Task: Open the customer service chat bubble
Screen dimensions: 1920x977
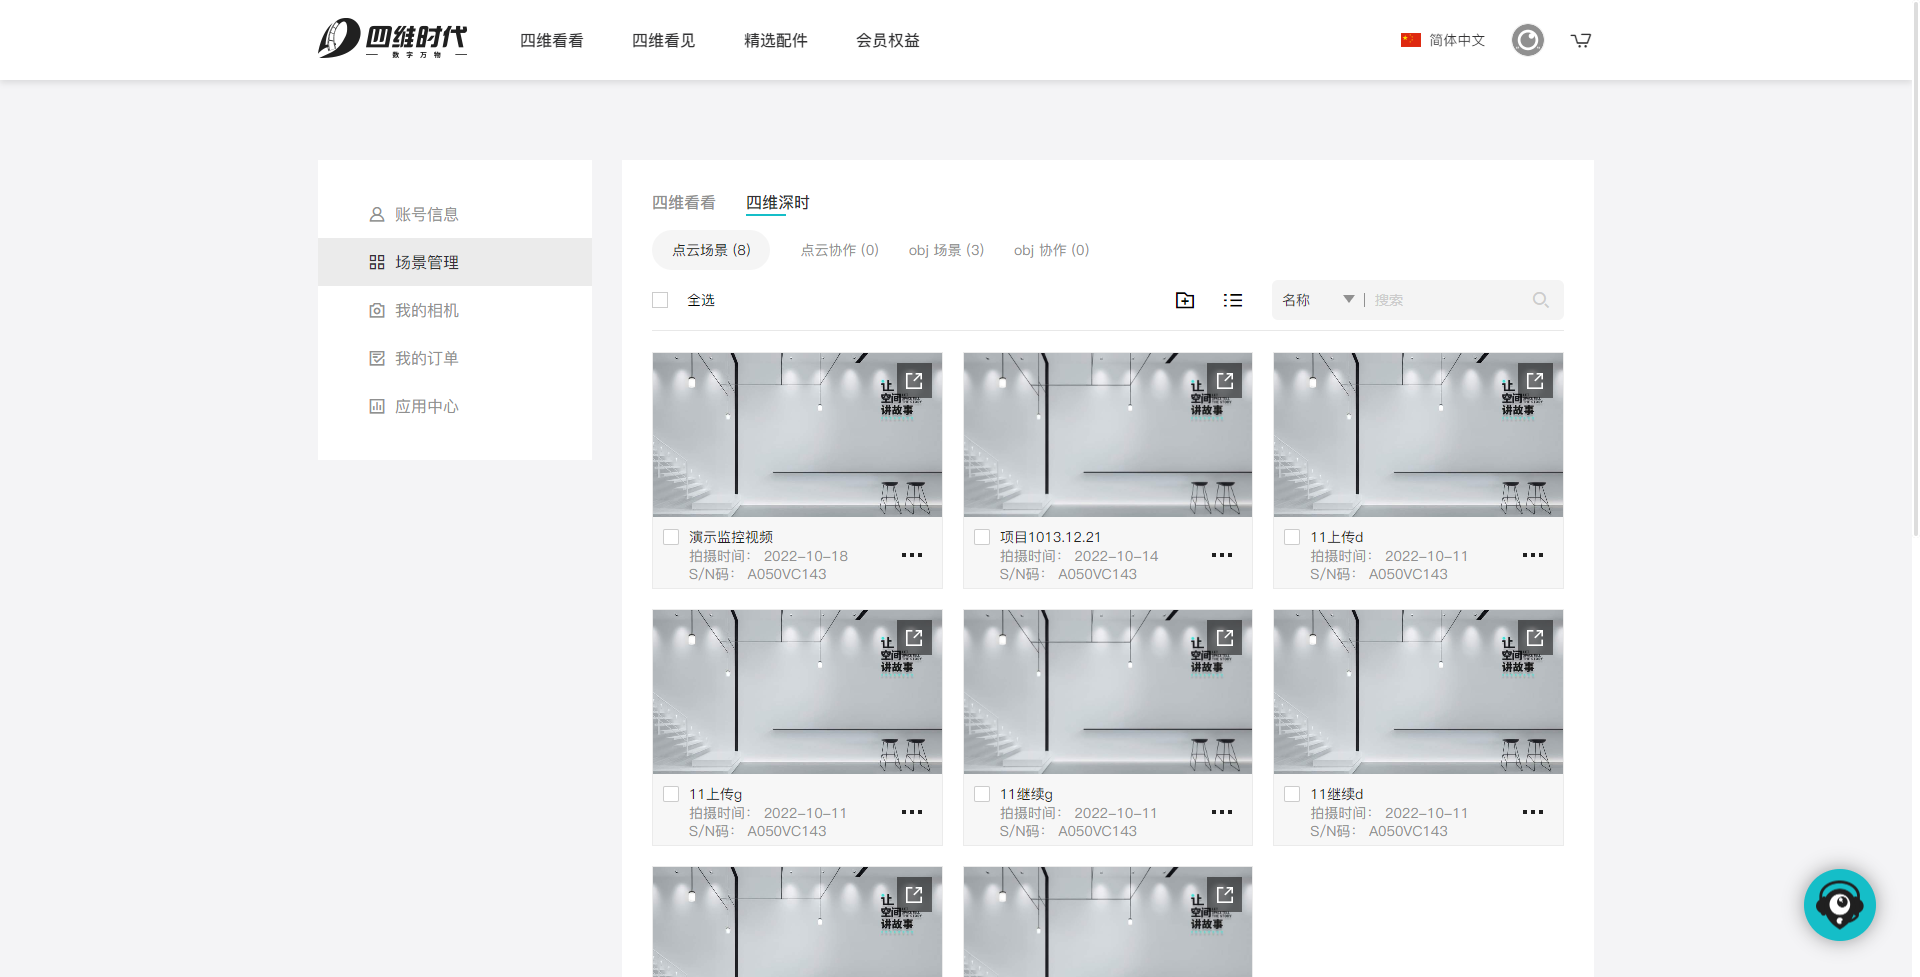Action: (1839, 905)
